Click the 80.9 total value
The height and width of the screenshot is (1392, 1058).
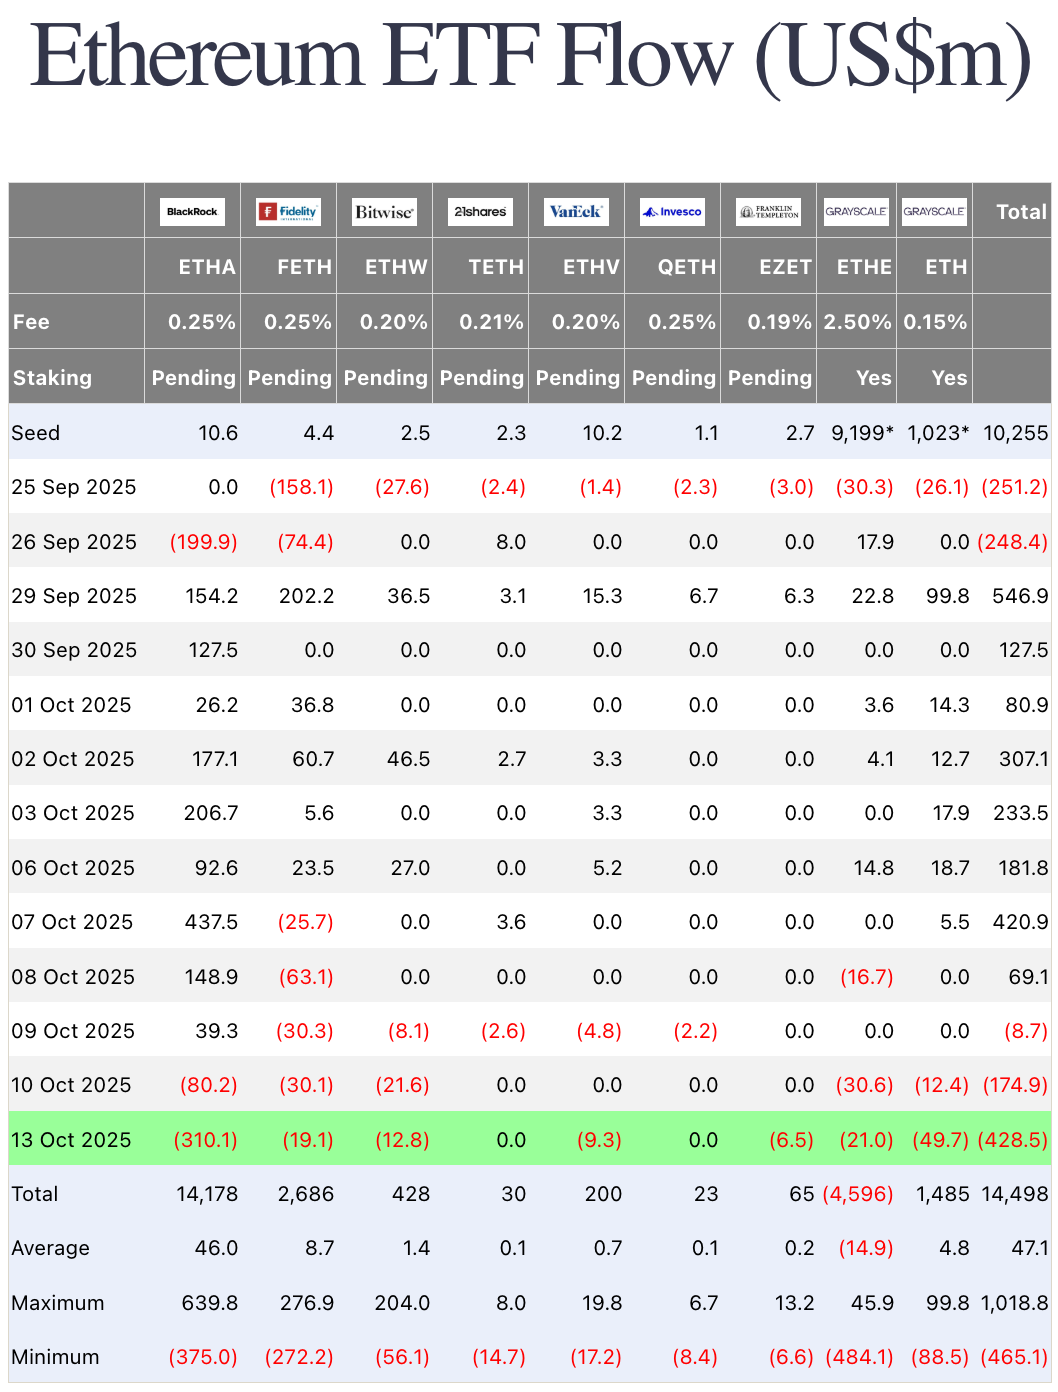coord(1027,705)
